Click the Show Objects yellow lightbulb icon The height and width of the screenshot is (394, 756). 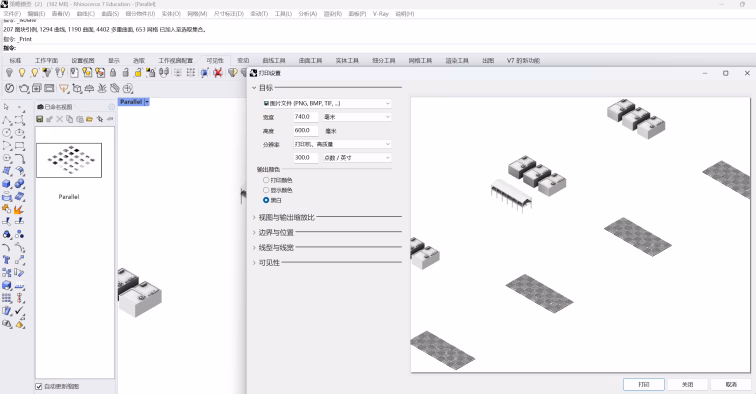click(x=22, y=72)
